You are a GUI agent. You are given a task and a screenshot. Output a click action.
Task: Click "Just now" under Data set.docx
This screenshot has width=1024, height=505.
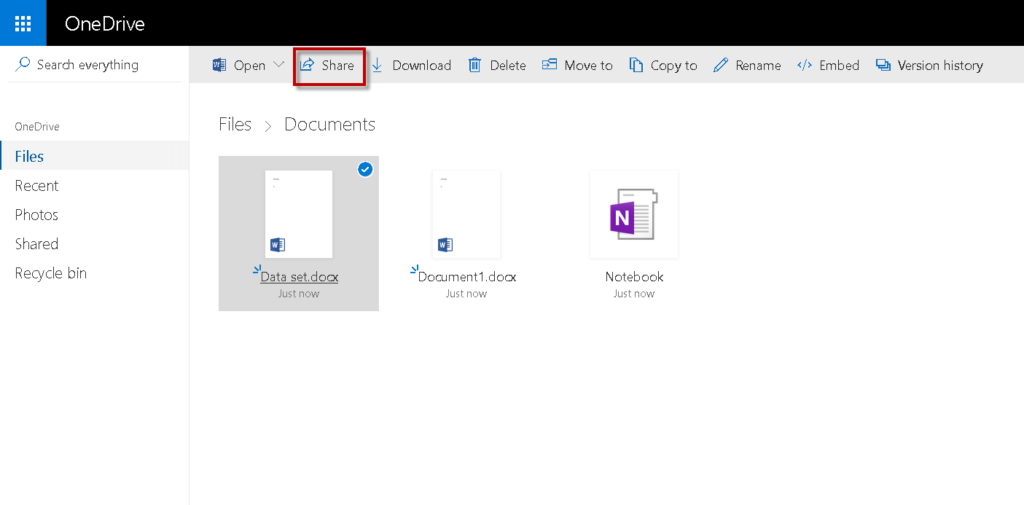pyautogui.click(x=298, y=294)
